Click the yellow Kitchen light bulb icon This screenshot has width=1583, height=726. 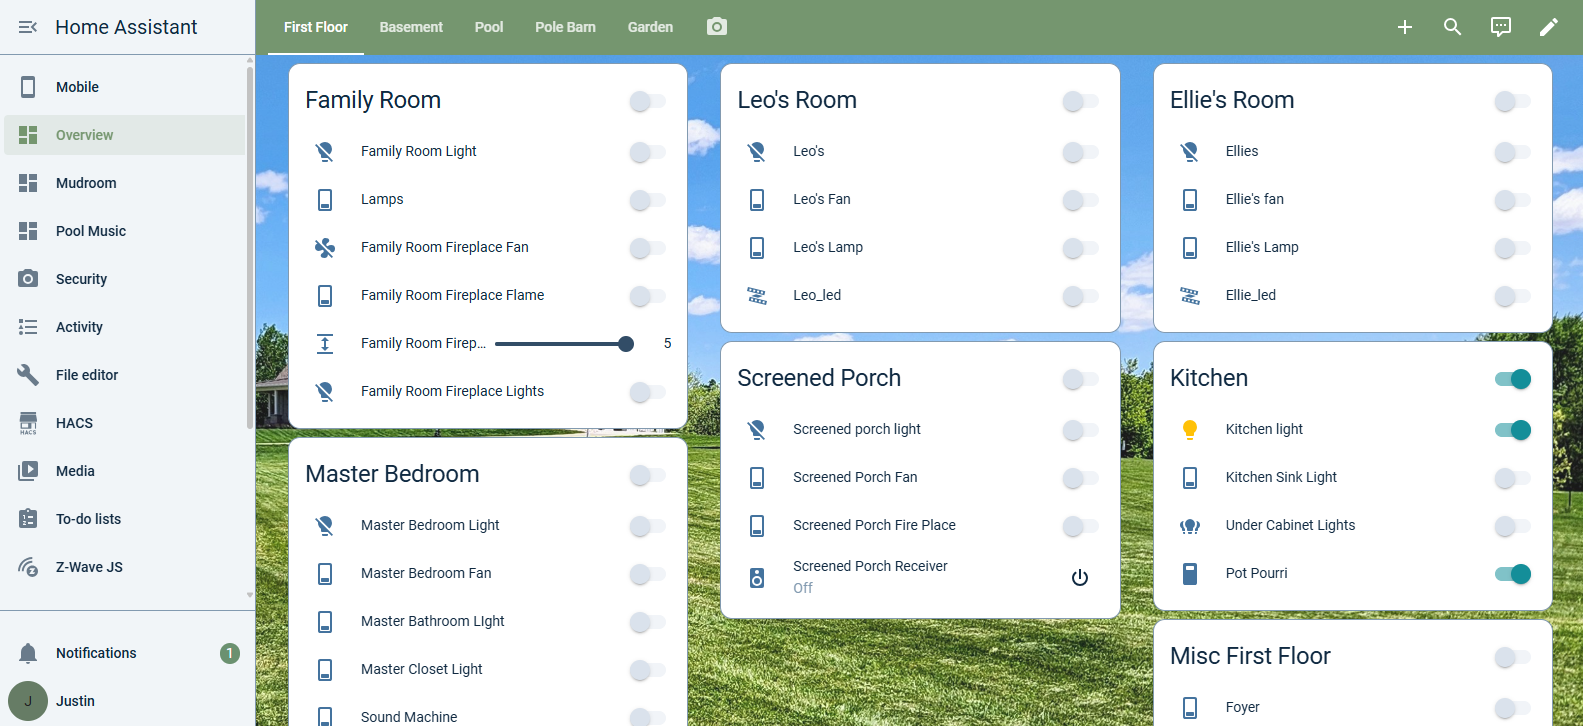click(x=1190, y=430)
